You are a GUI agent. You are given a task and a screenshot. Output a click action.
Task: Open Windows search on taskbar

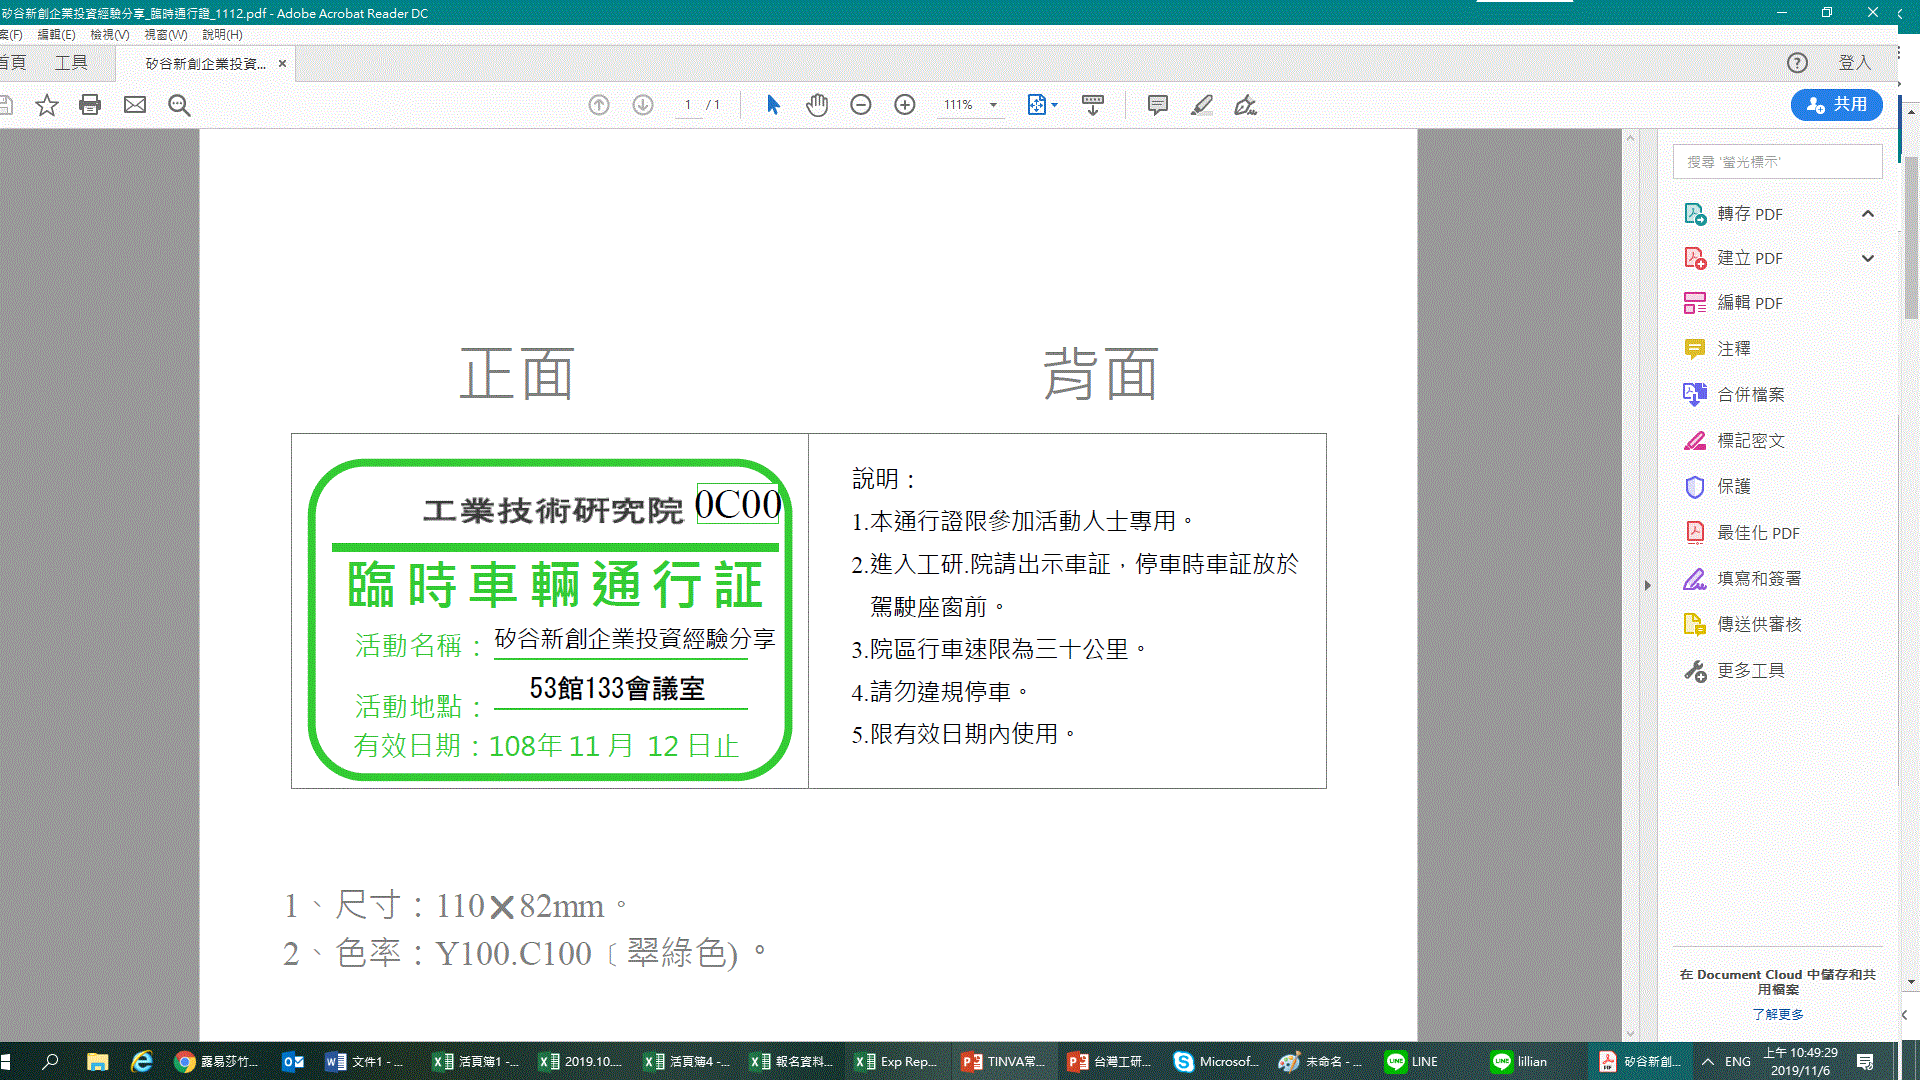(50, 1061)
